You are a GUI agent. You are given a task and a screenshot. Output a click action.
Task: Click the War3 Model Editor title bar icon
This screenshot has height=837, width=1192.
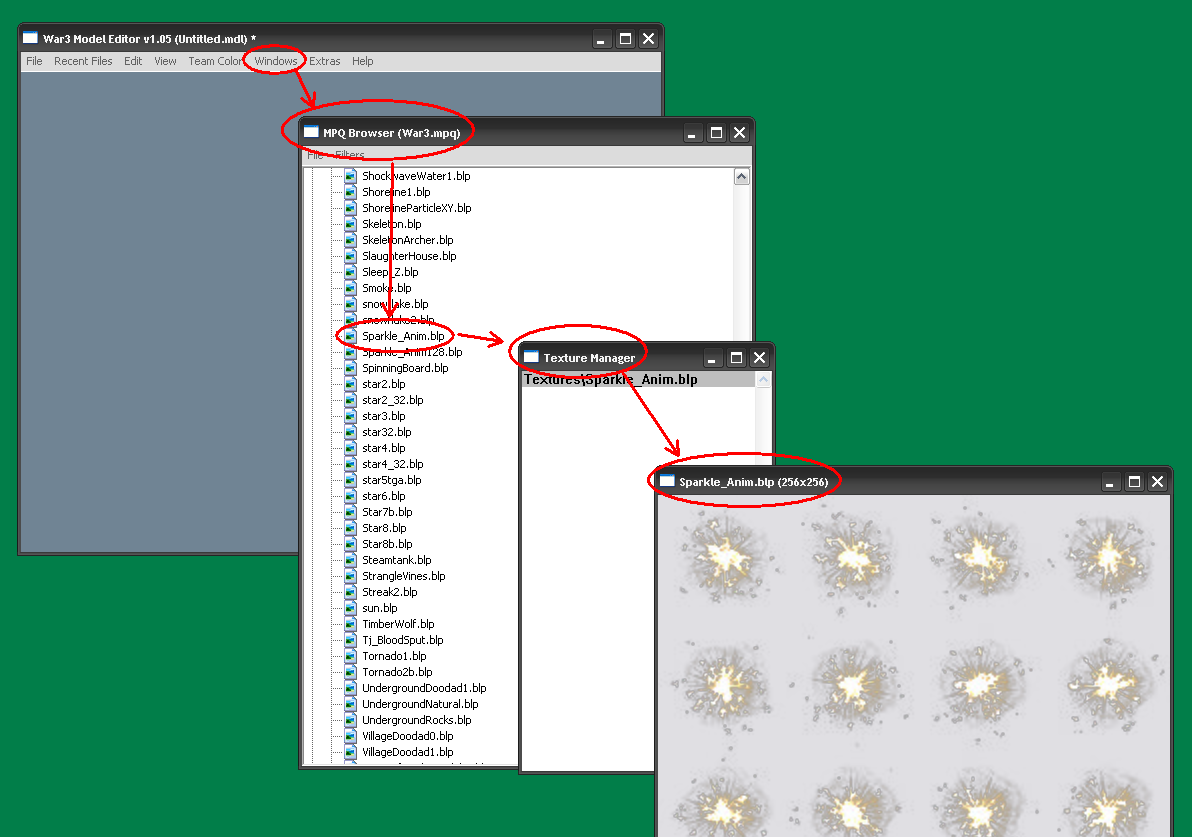click(30, 37)
